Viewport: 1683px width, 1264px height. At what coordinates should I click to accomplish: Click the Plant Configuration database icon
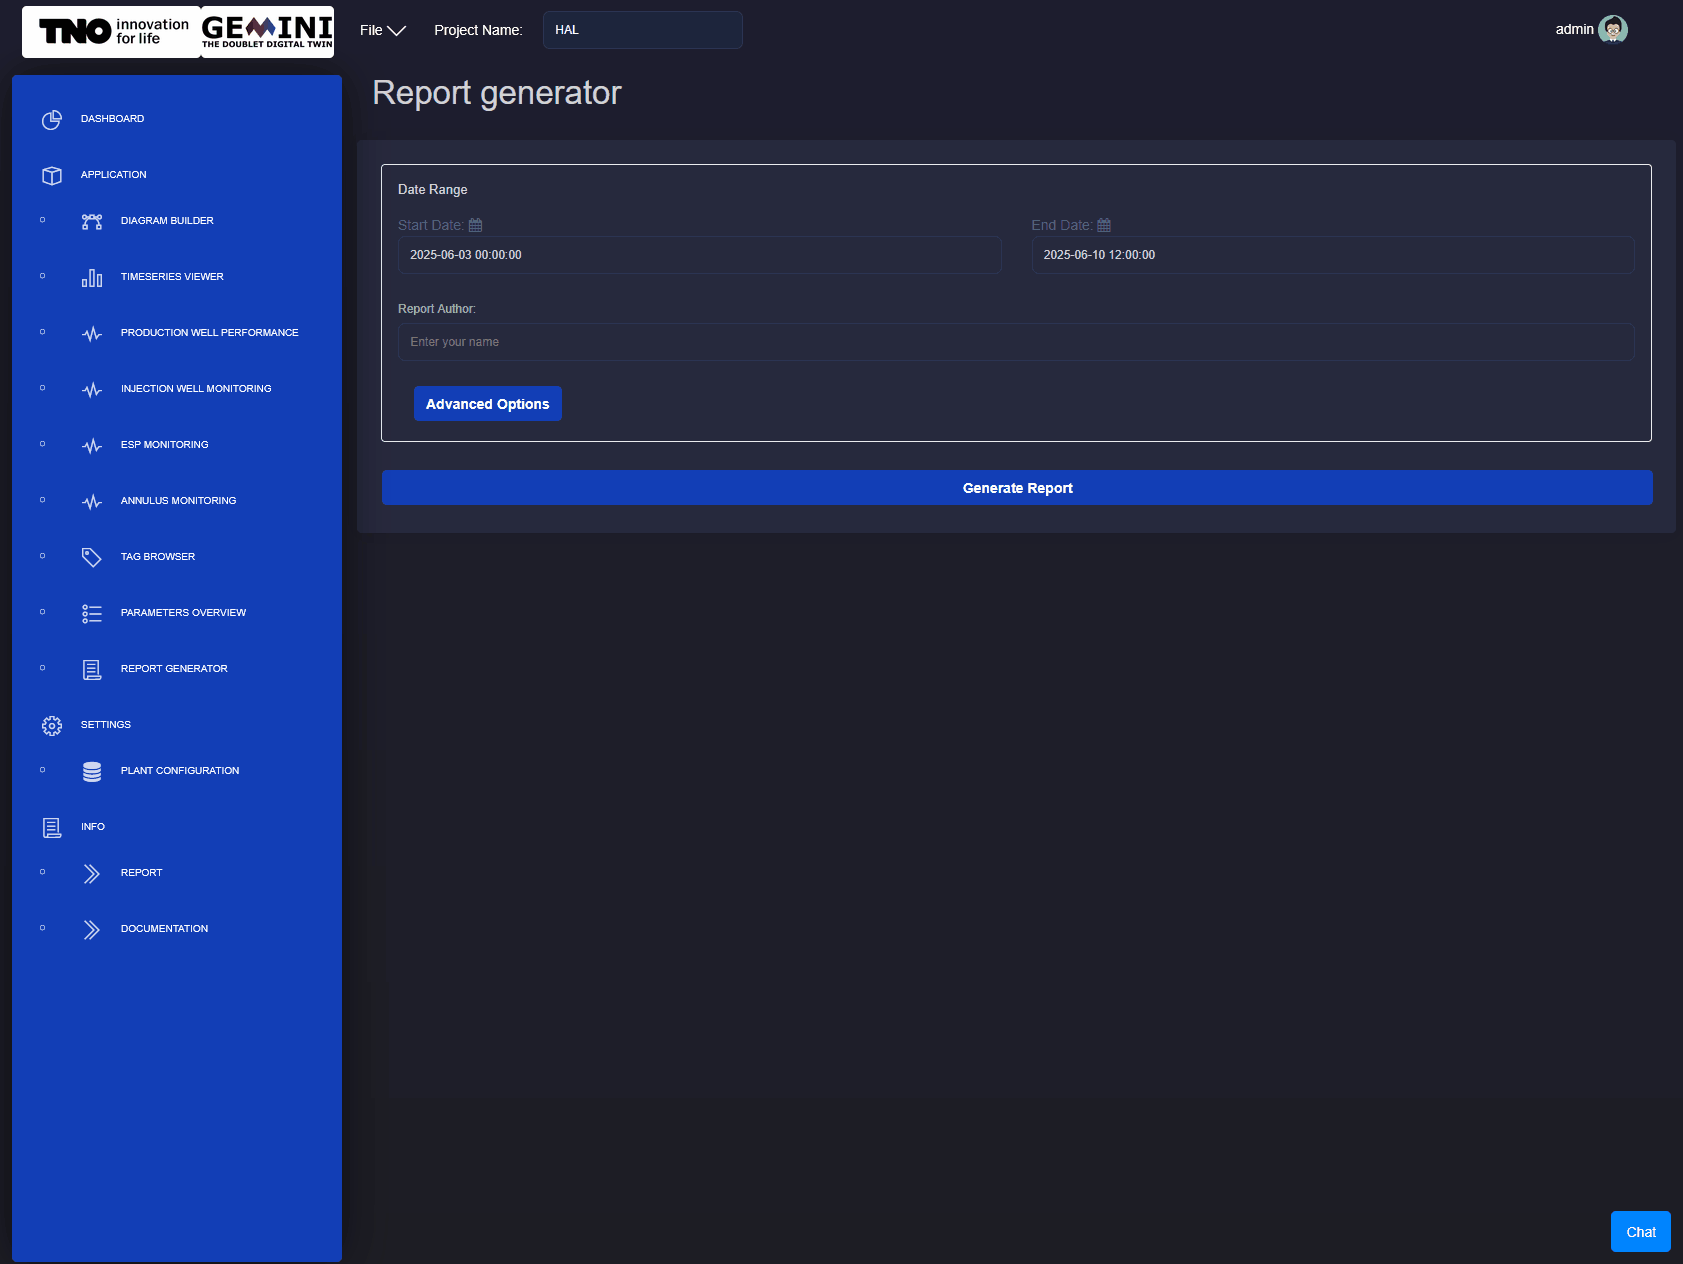pos(92,771)
